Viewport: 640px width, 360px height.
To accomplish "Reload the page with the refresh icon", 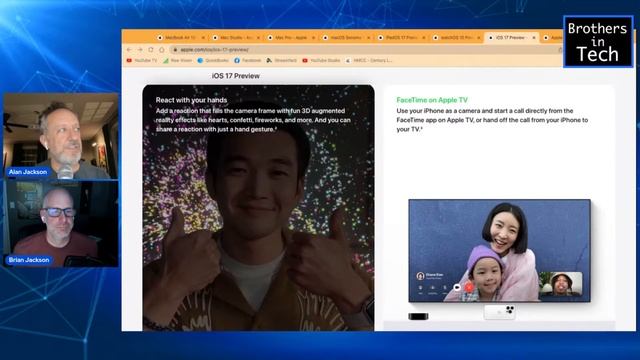I will point(151,49).
